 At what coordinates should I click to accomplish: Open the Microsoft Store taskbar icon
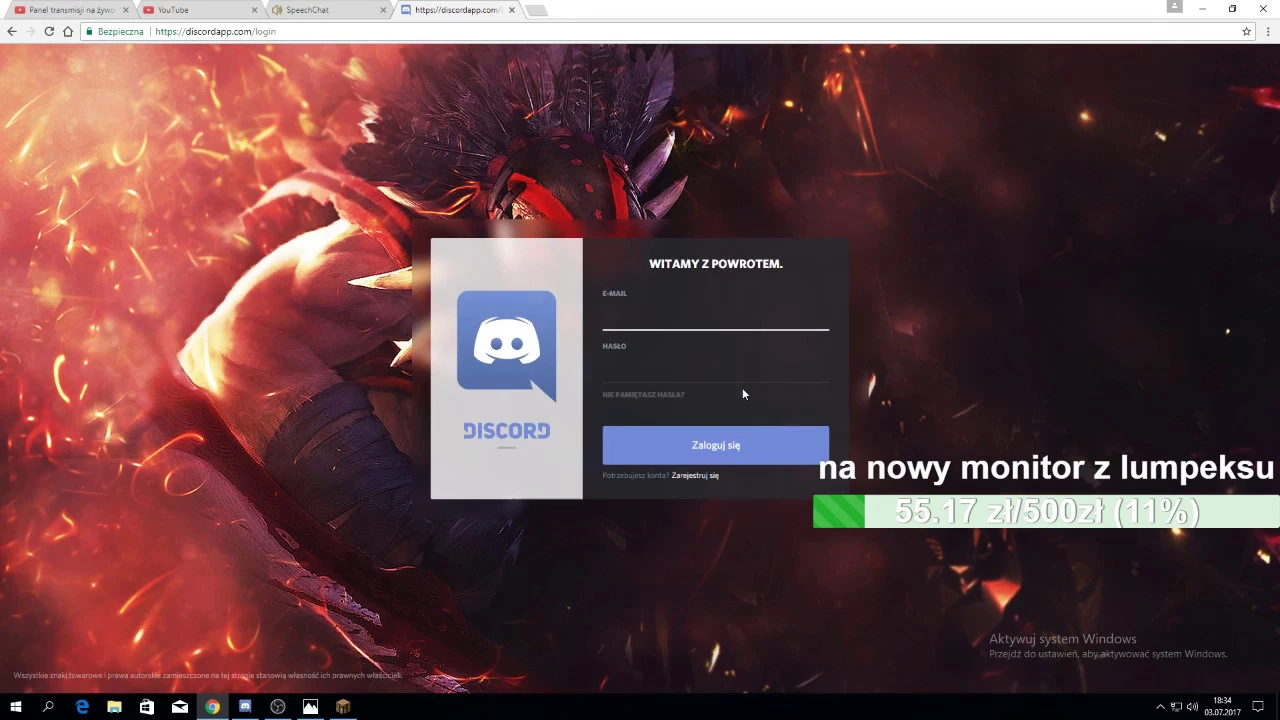tap(147, 707)
